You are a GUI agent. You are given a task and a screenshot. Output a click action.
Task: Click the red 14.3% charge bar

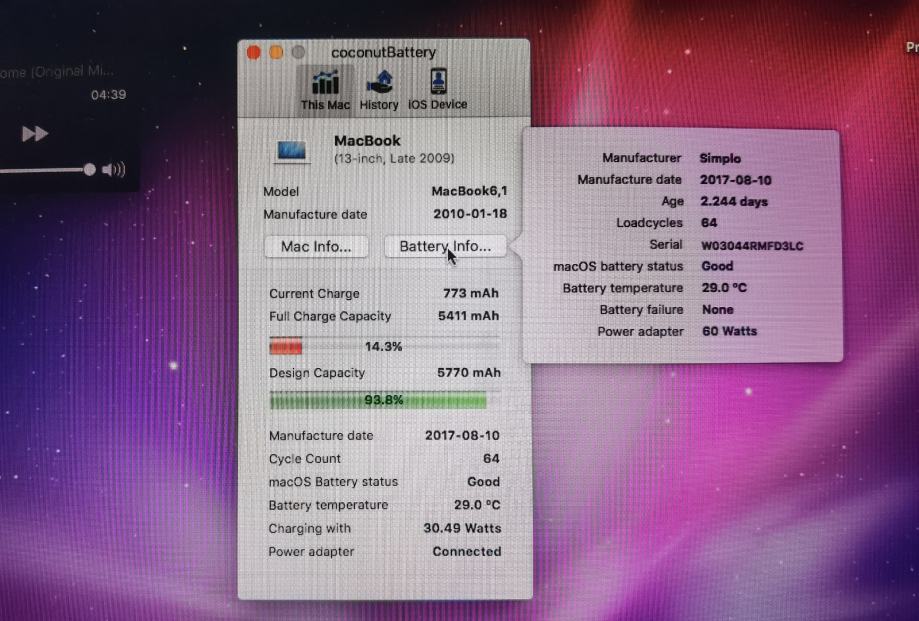pyautogui.click(x=285, y=346)
